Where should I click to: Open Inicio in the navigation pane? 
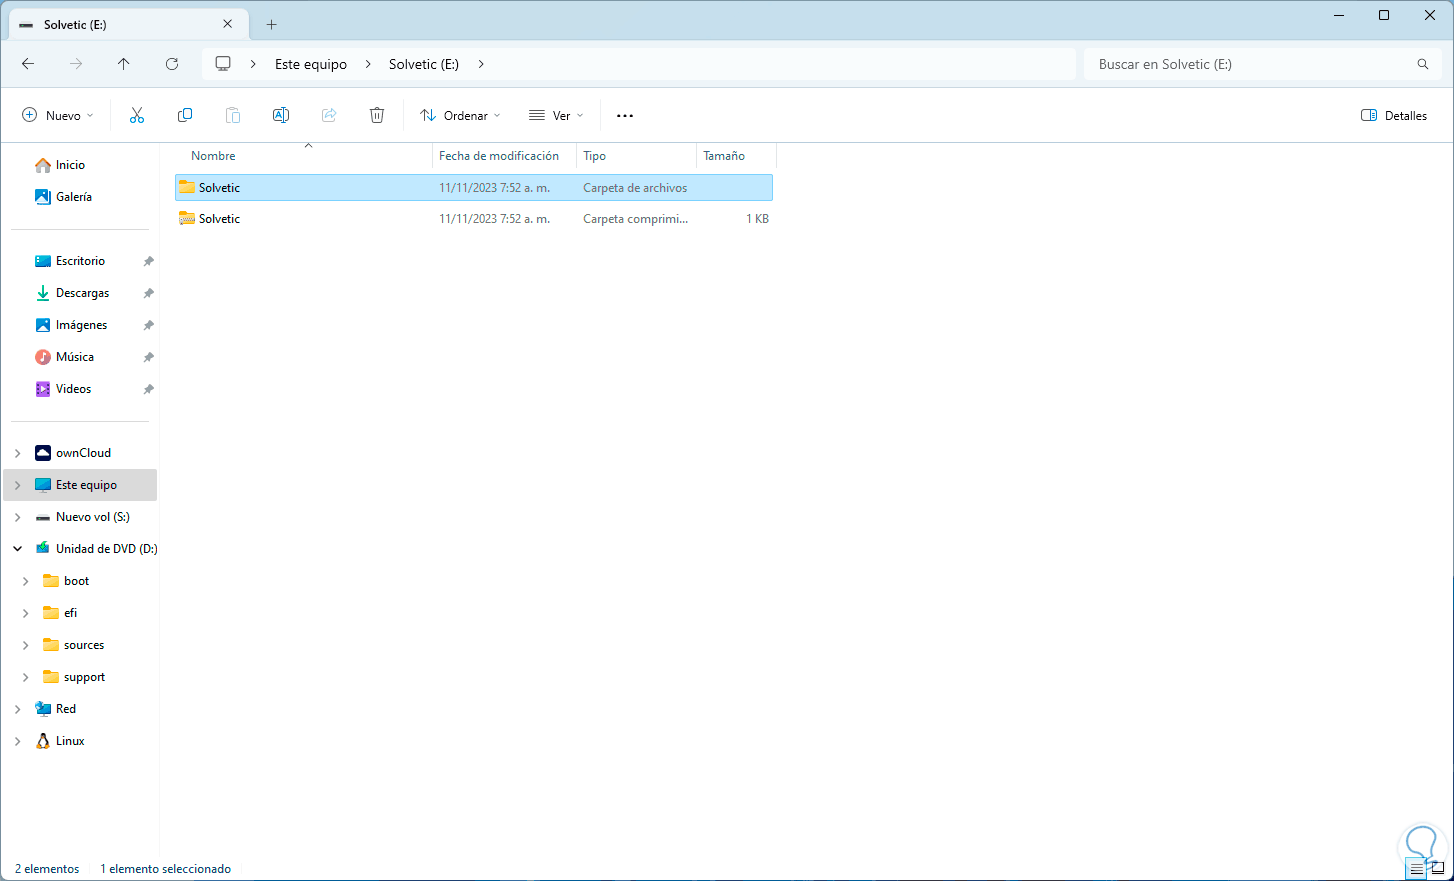pyautogui.click(x=70, y=165)
